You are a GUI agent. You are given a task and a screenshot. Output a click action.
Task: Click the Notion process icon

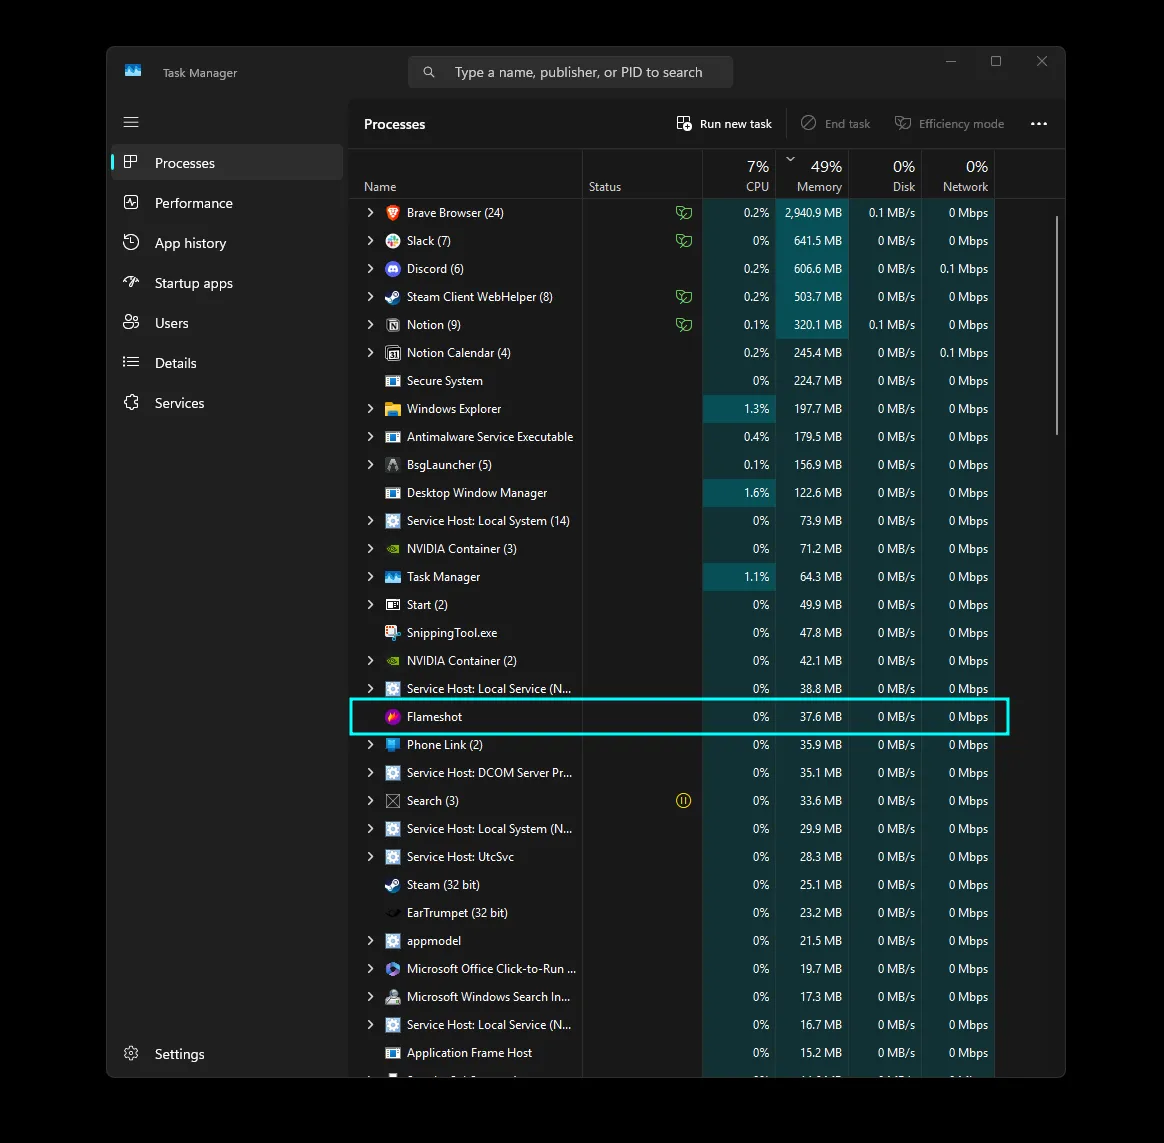[x=393, y=325]
